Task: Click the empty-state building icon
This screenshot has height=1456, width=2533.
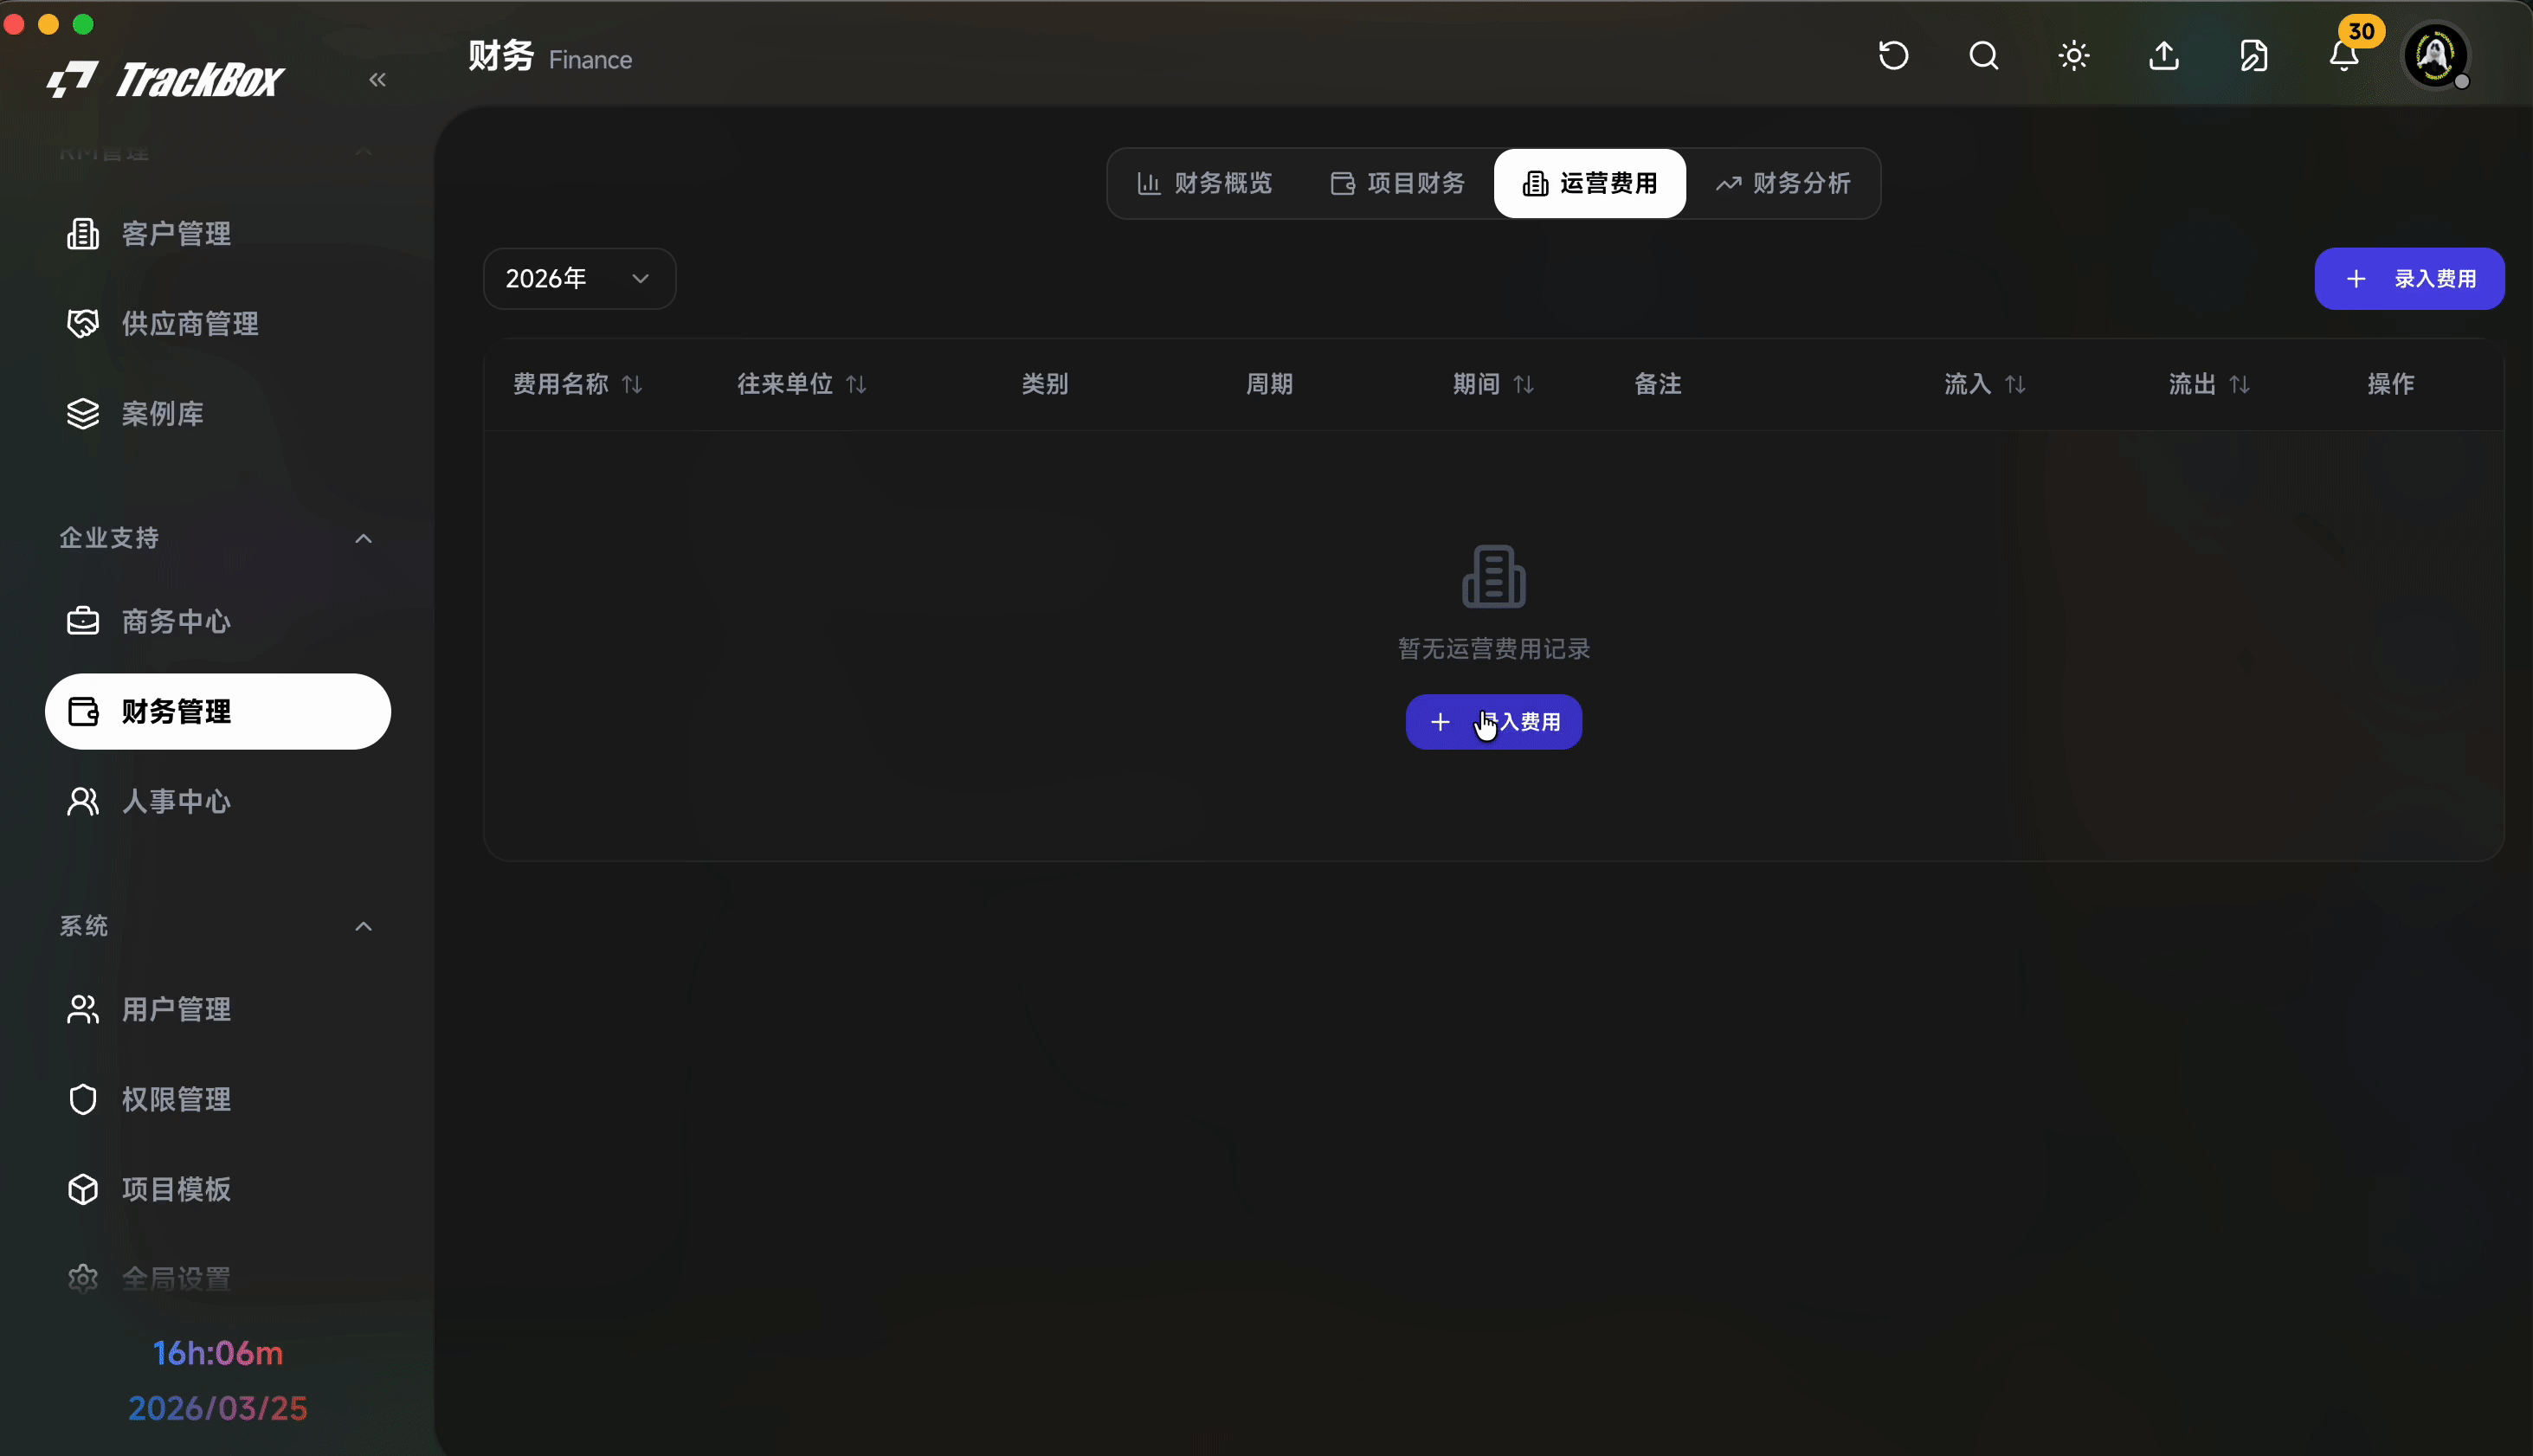Action: (1494, 577)
